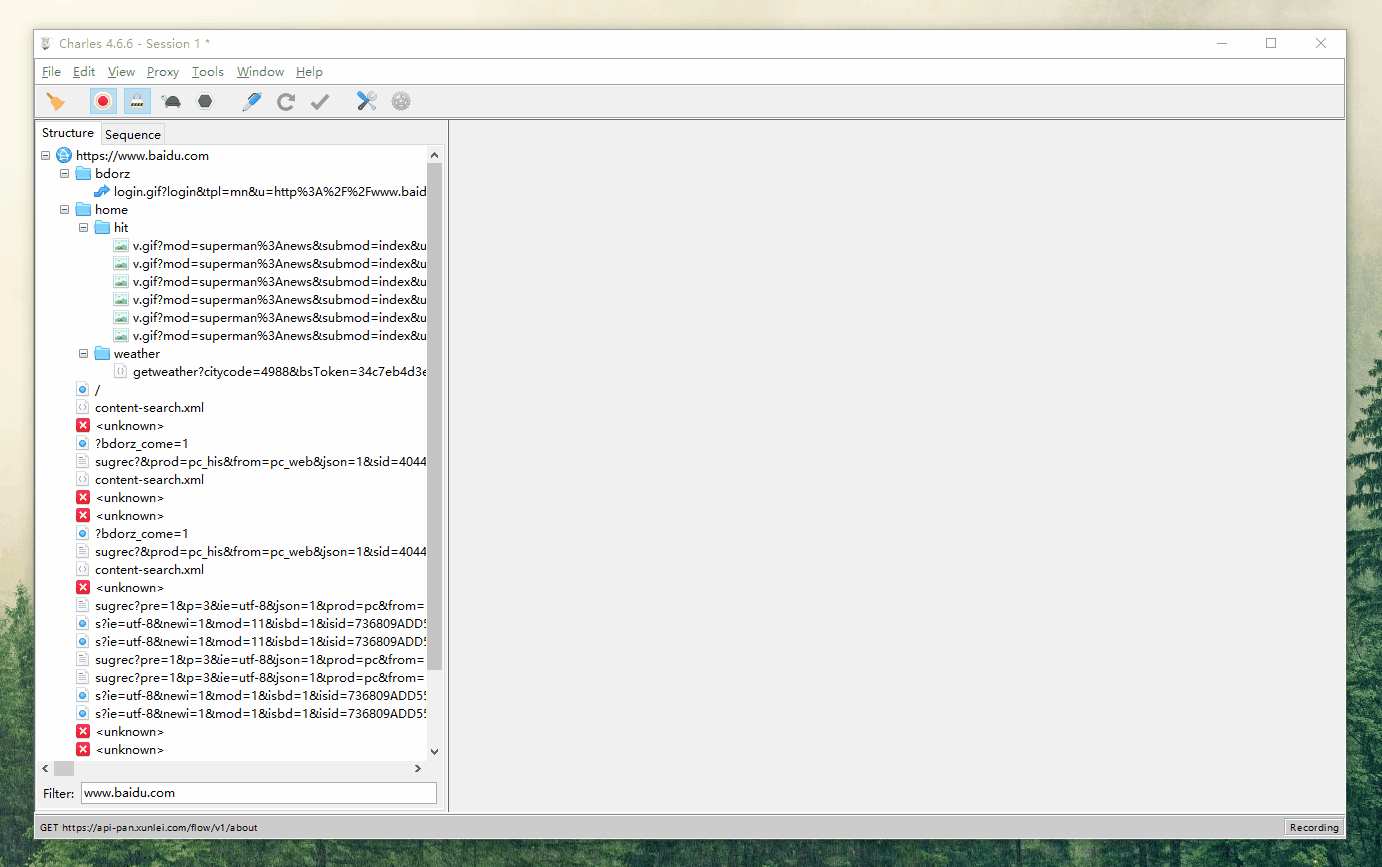Click the tree's vertical scrollbar thumb

434,416
